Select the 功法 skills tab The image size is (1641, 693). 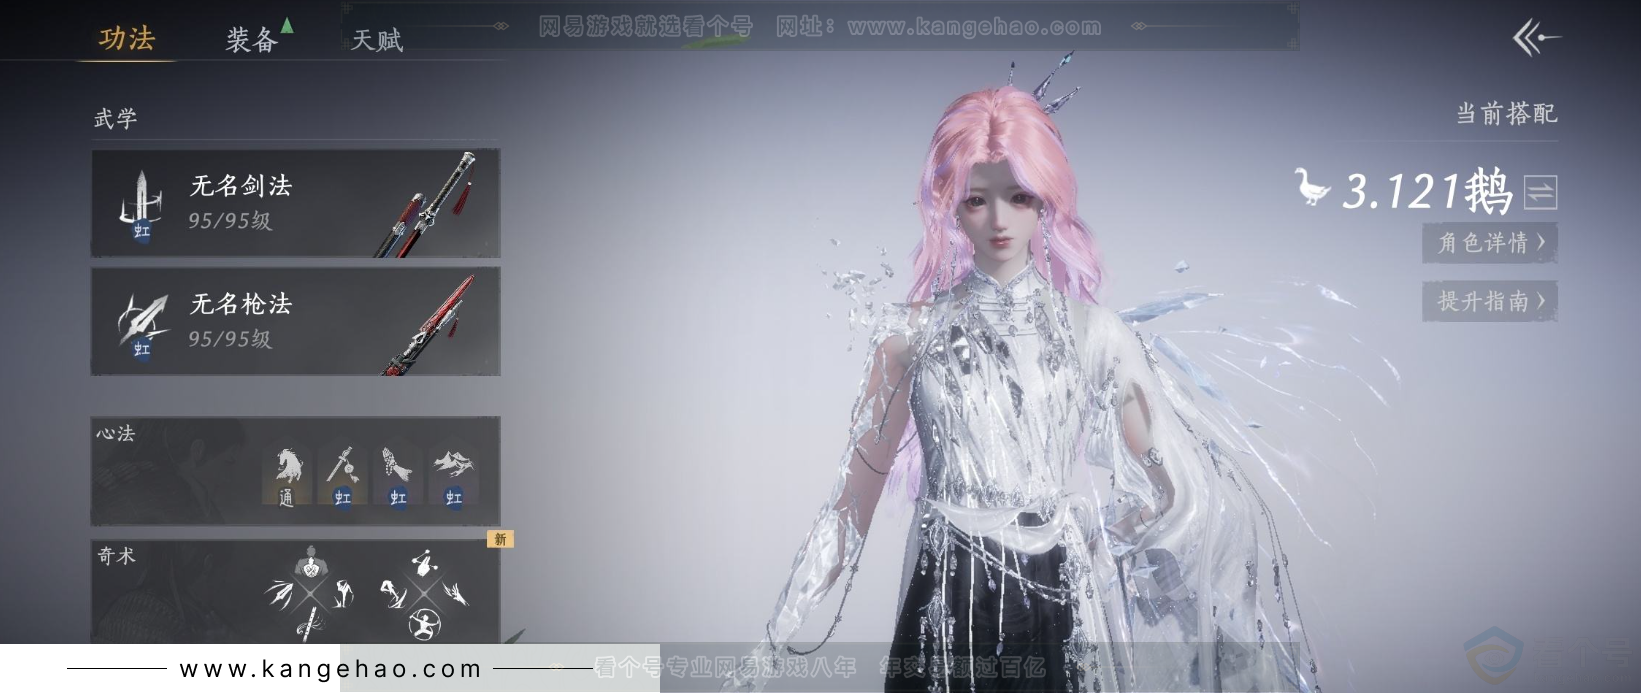click(x=127, y=39)
